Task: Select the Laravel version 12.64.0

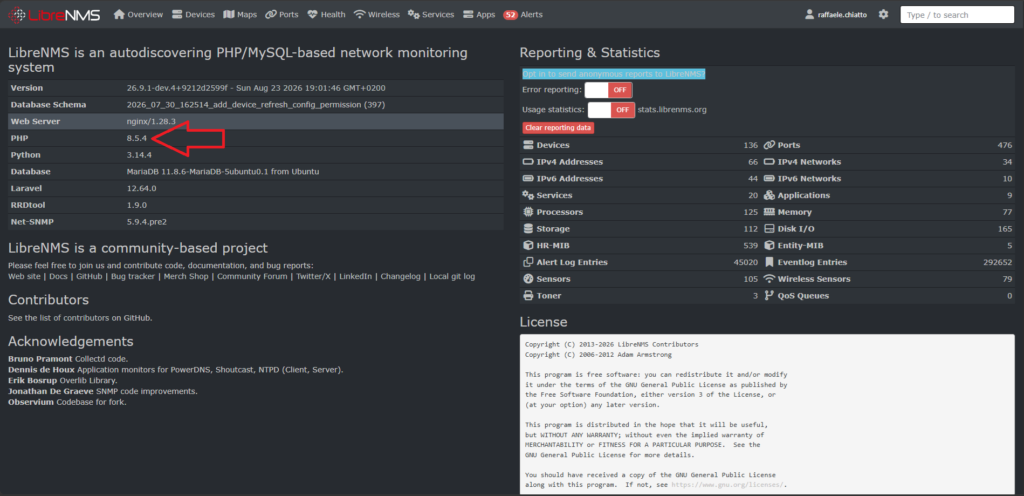Action: click(x=142, y=189)
